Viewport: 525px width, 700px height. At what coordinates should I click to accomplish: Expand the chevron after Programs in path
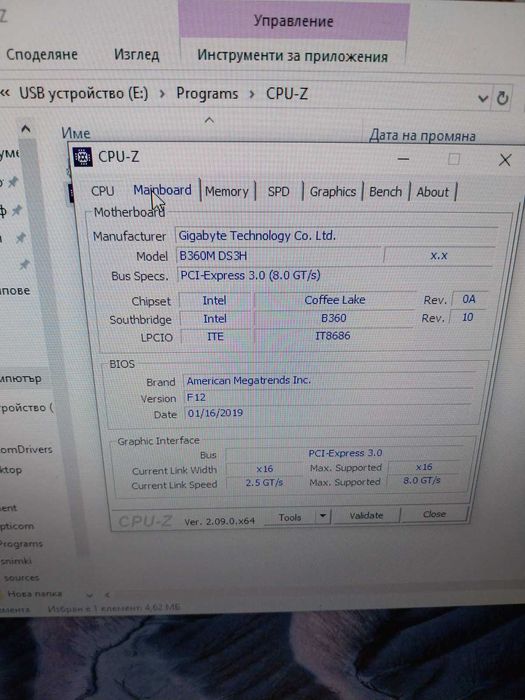pyautogui.click(x=252, y=94)
